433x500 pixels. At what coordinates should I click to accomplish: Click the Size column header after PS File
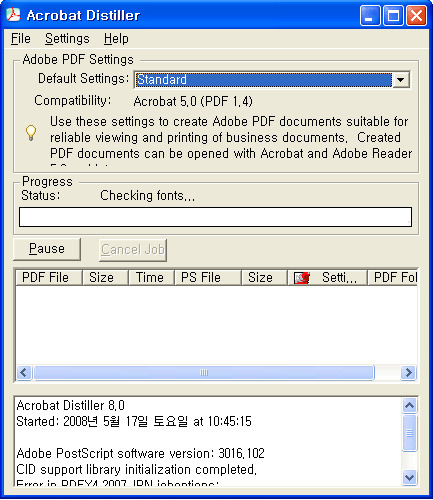[264, 277]
